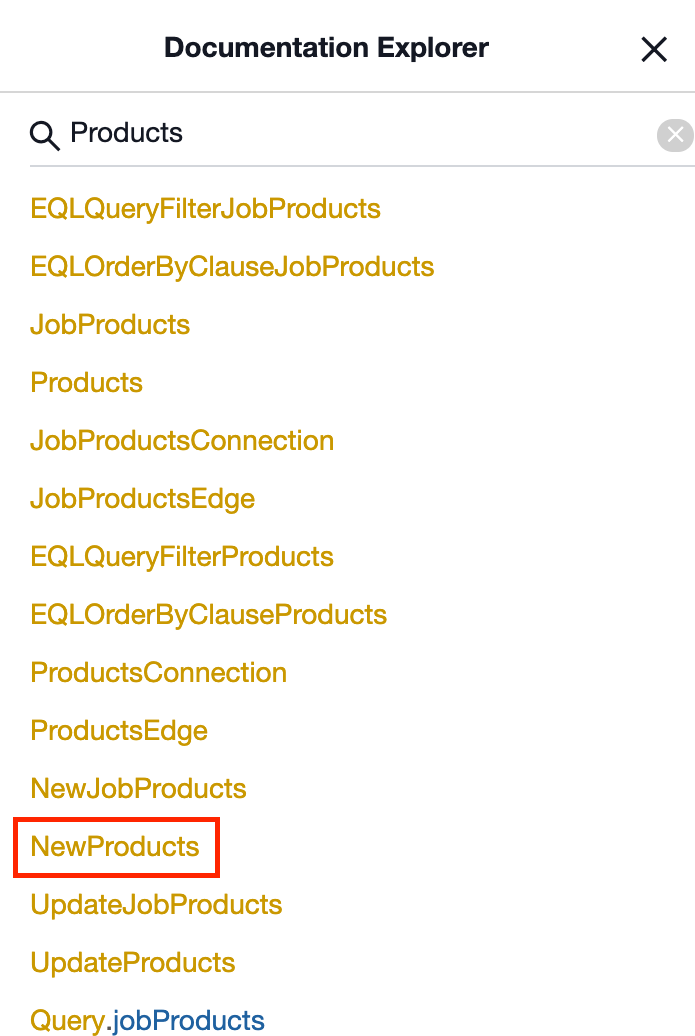695x1036 pixels.
Task: Open the UpdateProducts type
Action: [132, 962]
